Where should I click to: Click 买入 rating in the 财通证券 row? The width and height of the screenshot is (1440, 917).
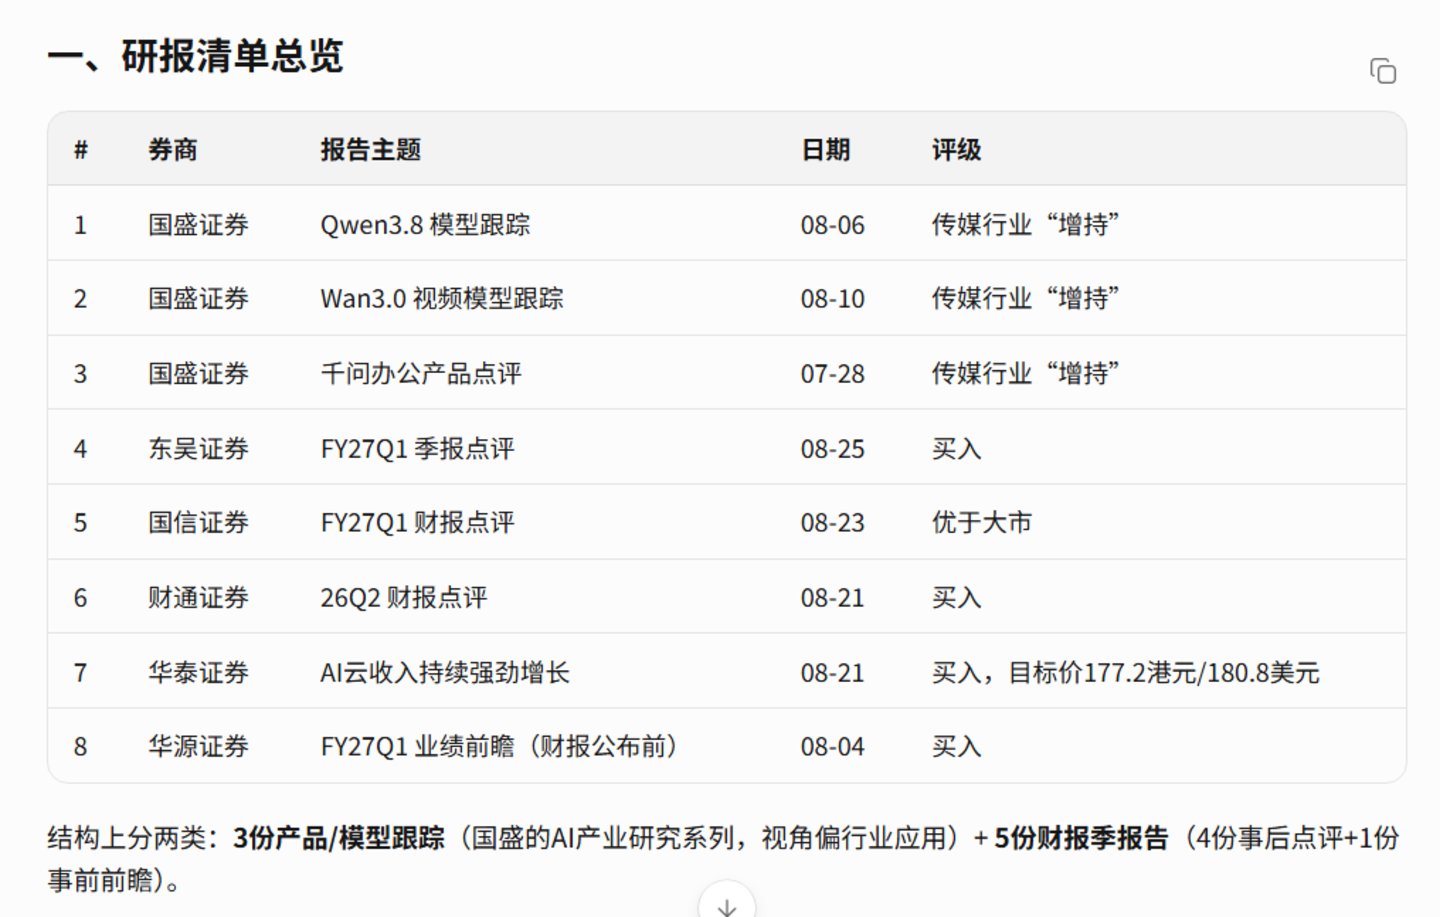956,598
